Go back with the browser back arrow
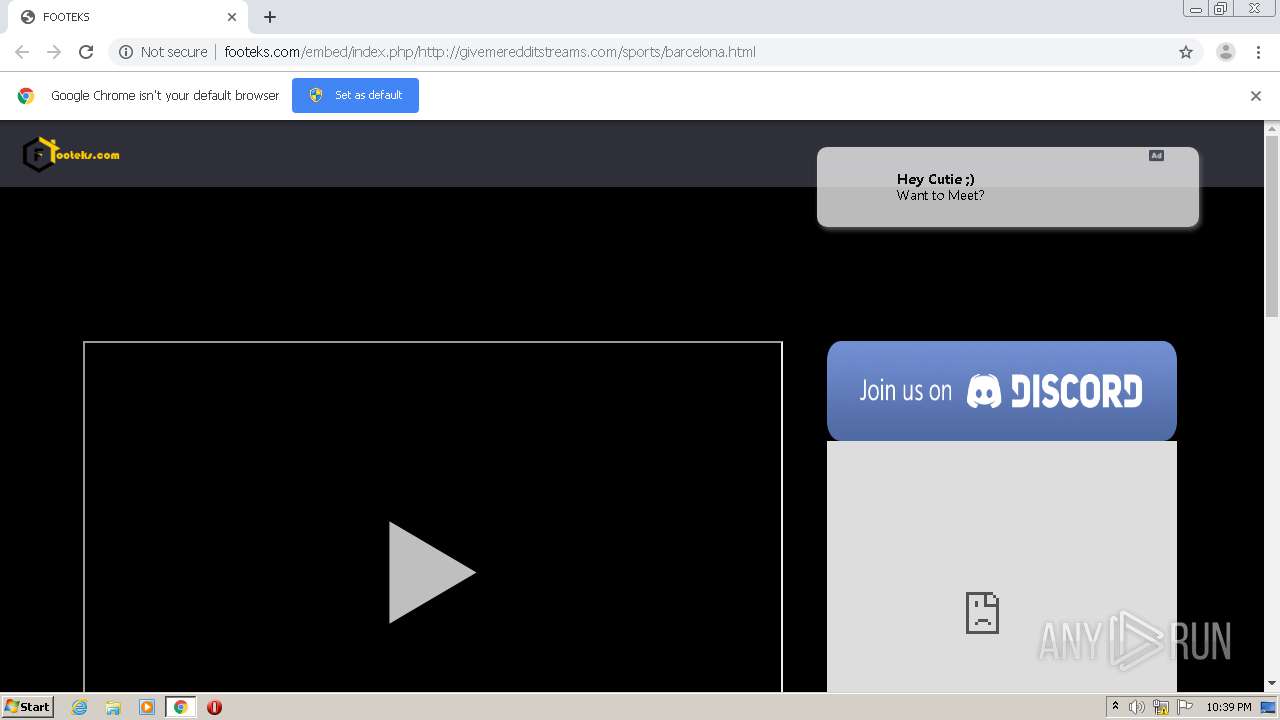Screen dimensions: 1280x720 22,52
